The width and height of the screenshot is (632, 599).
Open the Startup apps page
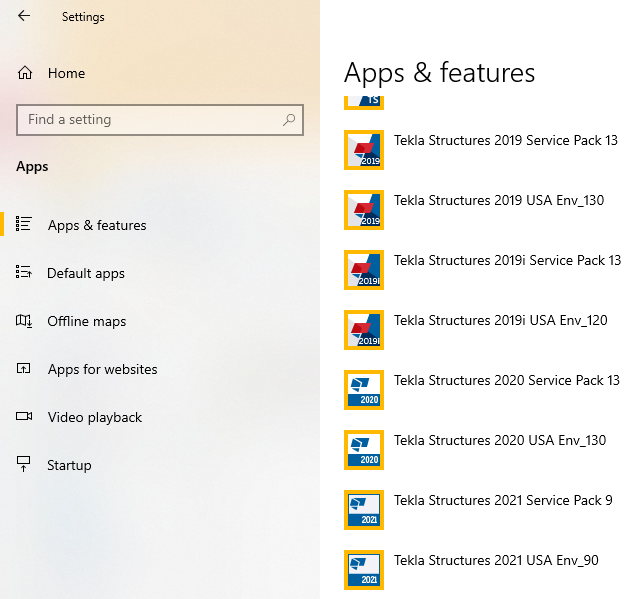coord(69,465)
